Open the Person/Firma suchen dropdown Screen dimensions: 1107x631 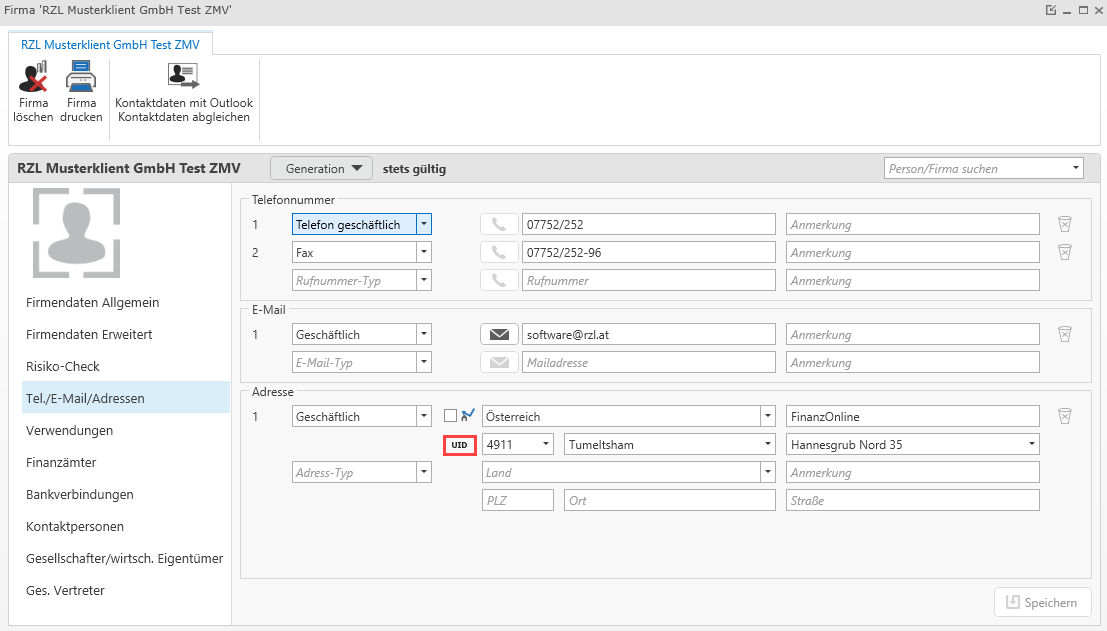pyautogui.click(x=1076, y=169)
